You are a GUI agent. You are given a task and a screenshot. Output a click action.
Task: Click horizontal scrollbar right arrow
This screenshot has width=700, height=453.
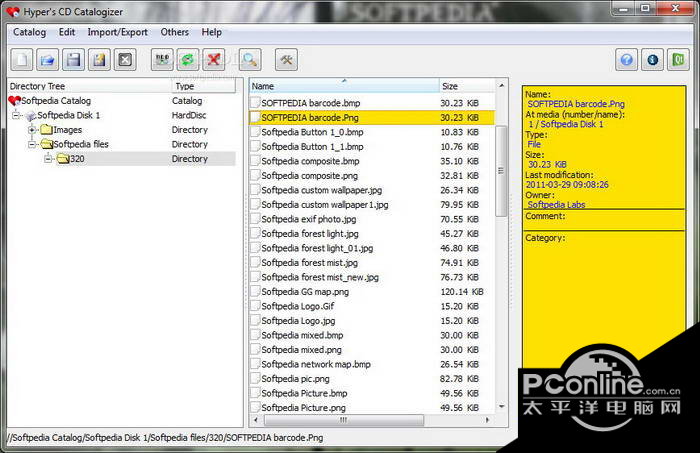tap(487, 420)
